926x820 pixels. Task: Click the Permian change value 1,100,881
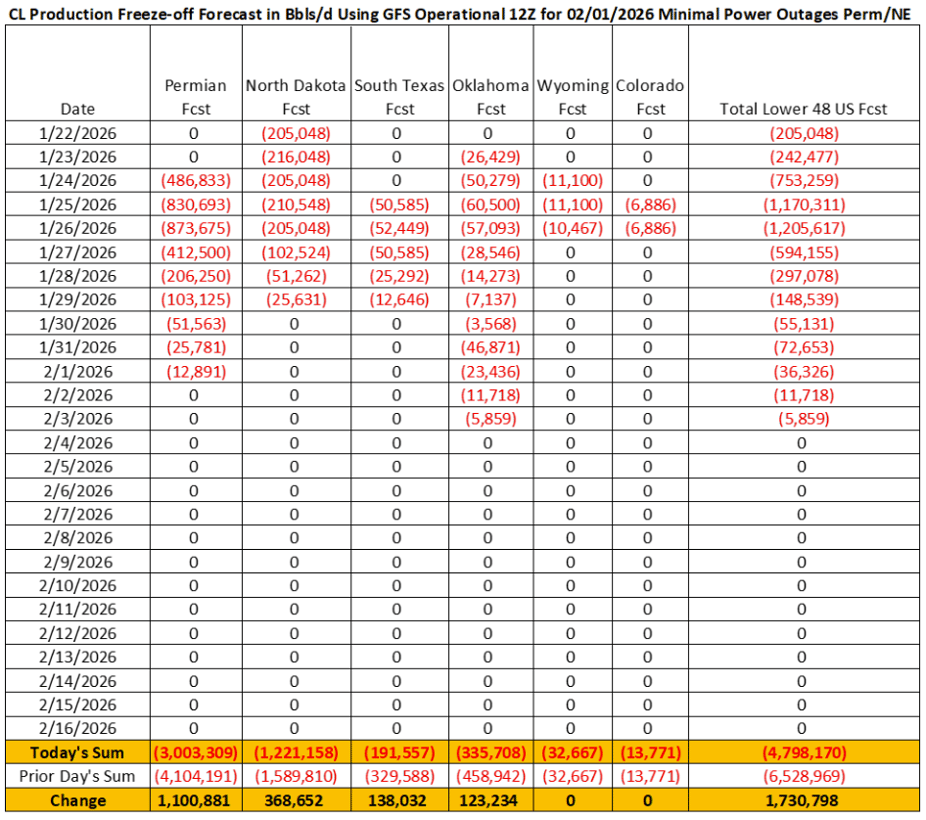[x=195, y=800]
